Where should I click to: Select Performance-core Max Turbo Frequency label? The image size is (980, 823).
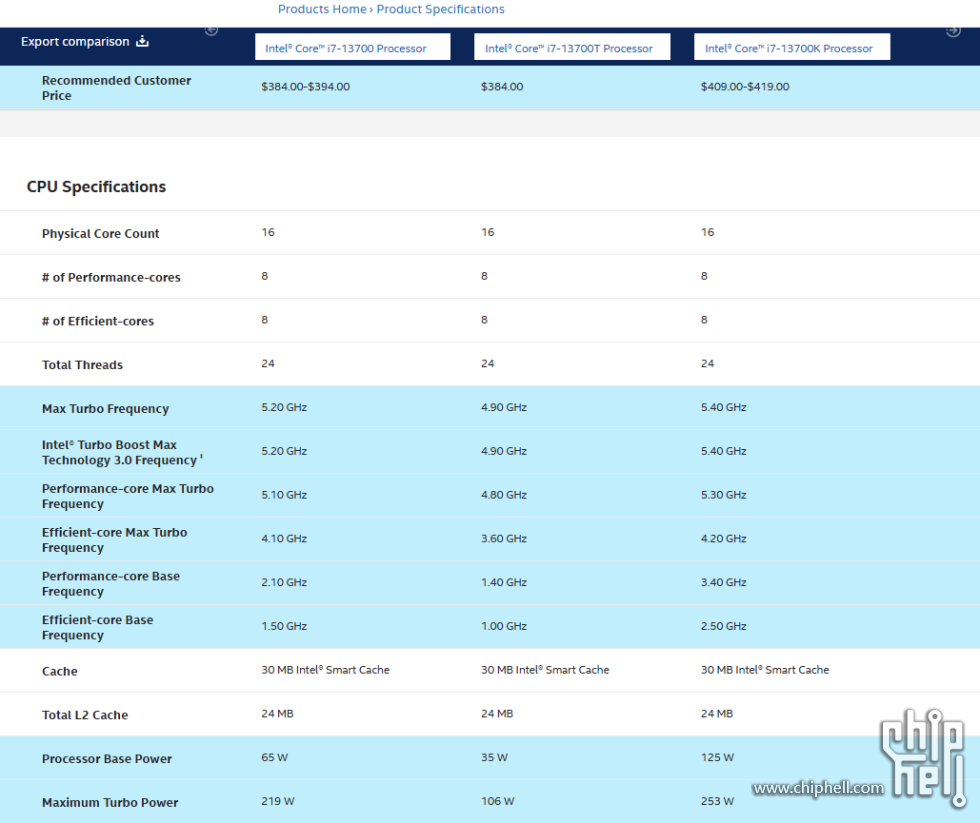click(x=128, y=496)
